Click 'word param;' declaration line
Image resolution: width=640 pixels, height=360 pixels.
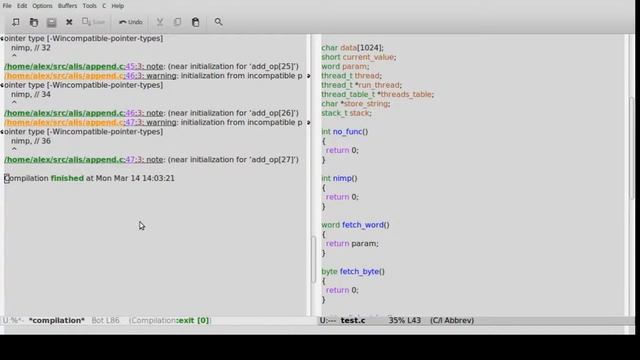(345, 66)
